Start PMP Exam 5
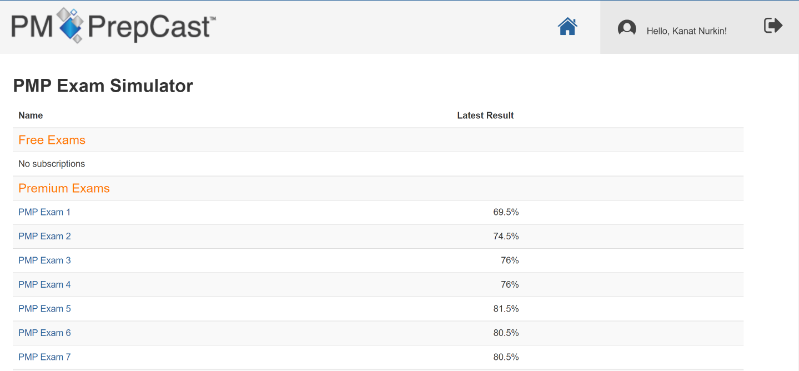Viewport: 799px width, 371px height. click(44, 309)
